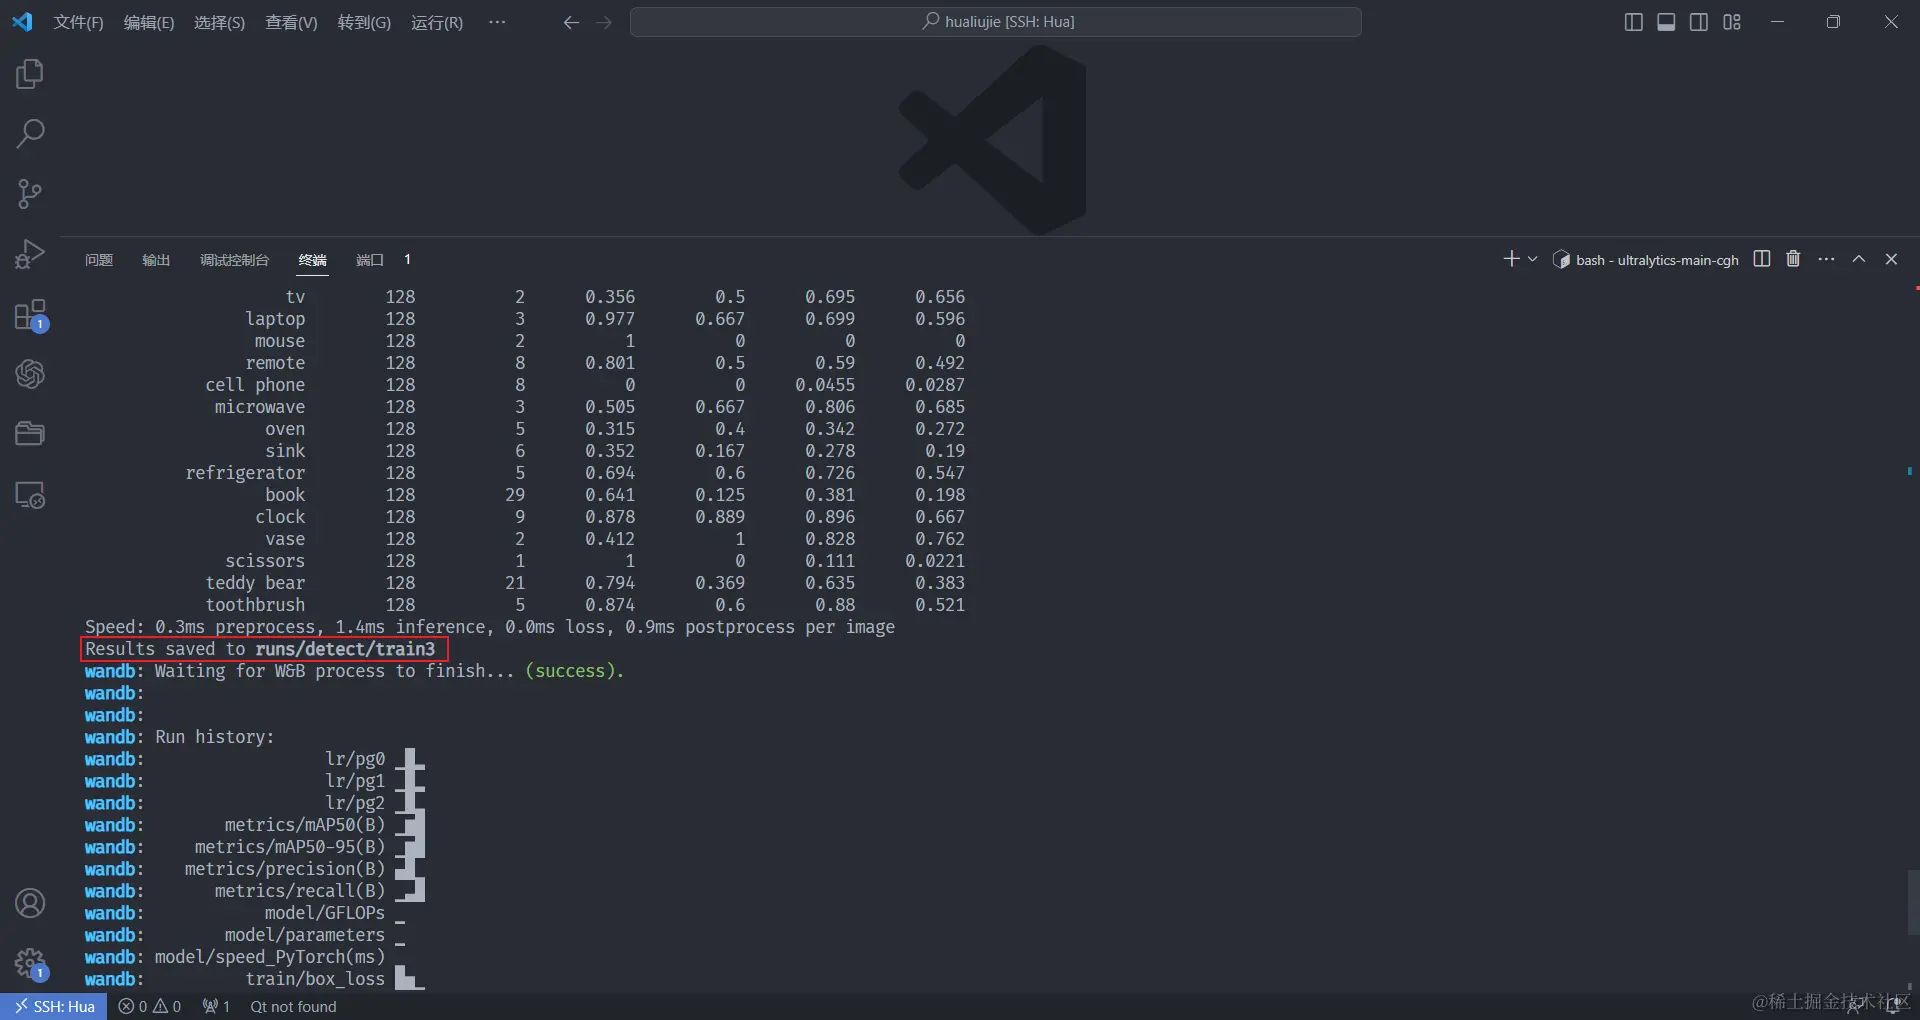Viewport: 1920px width, 1020px height.
Task: Open the 编辑(E) menu
Action: (149, 22)
